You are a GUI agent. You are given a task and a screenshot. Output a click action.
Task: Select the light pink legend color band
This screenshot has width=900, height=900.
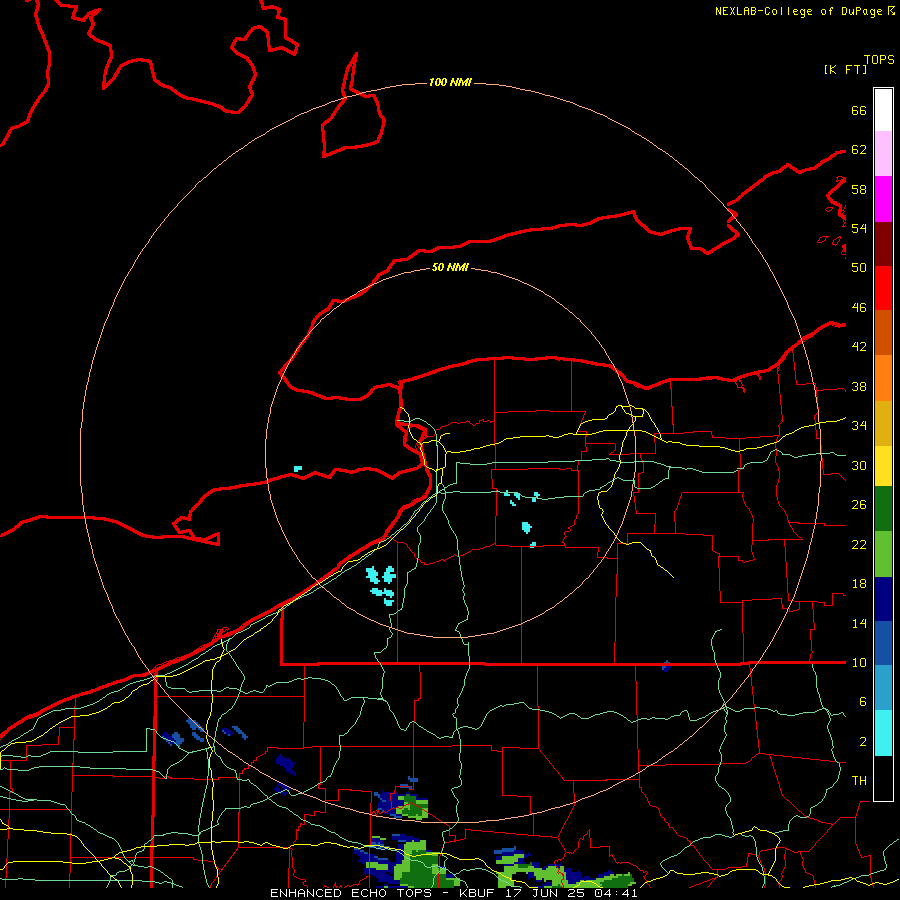tap(883, 154)
